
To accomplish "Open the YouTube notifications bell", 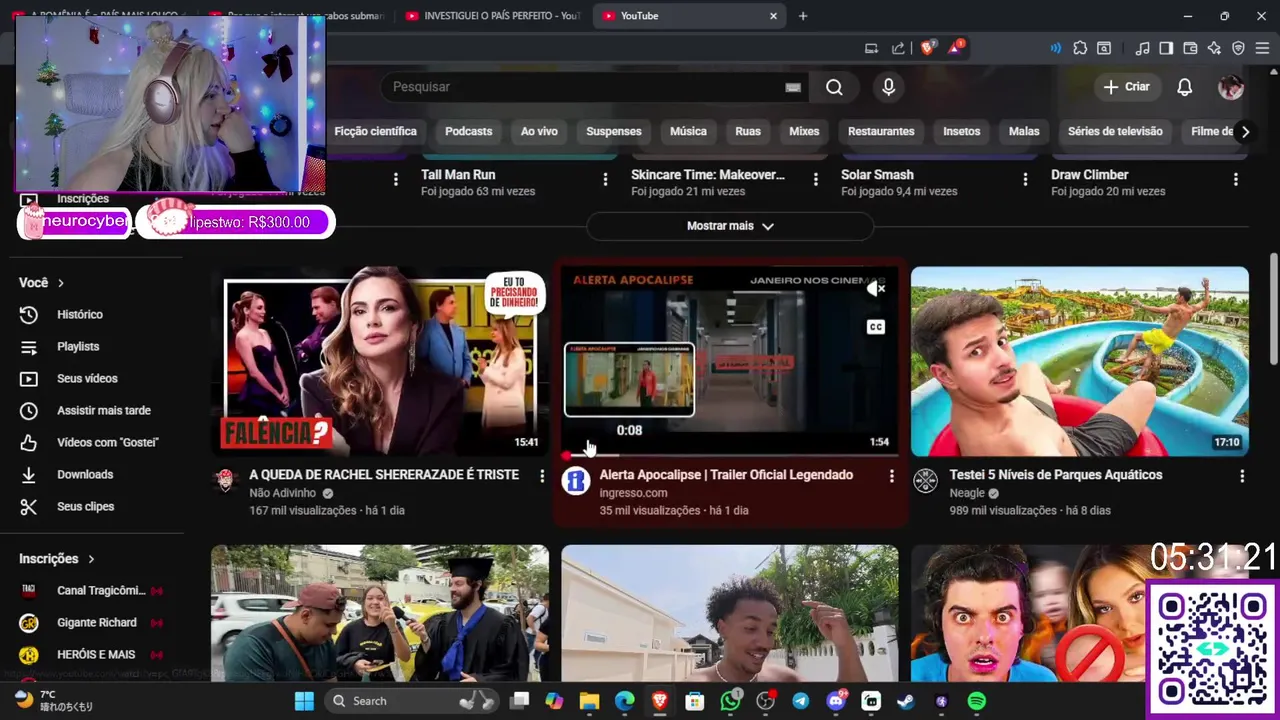I will (1184, 87).
